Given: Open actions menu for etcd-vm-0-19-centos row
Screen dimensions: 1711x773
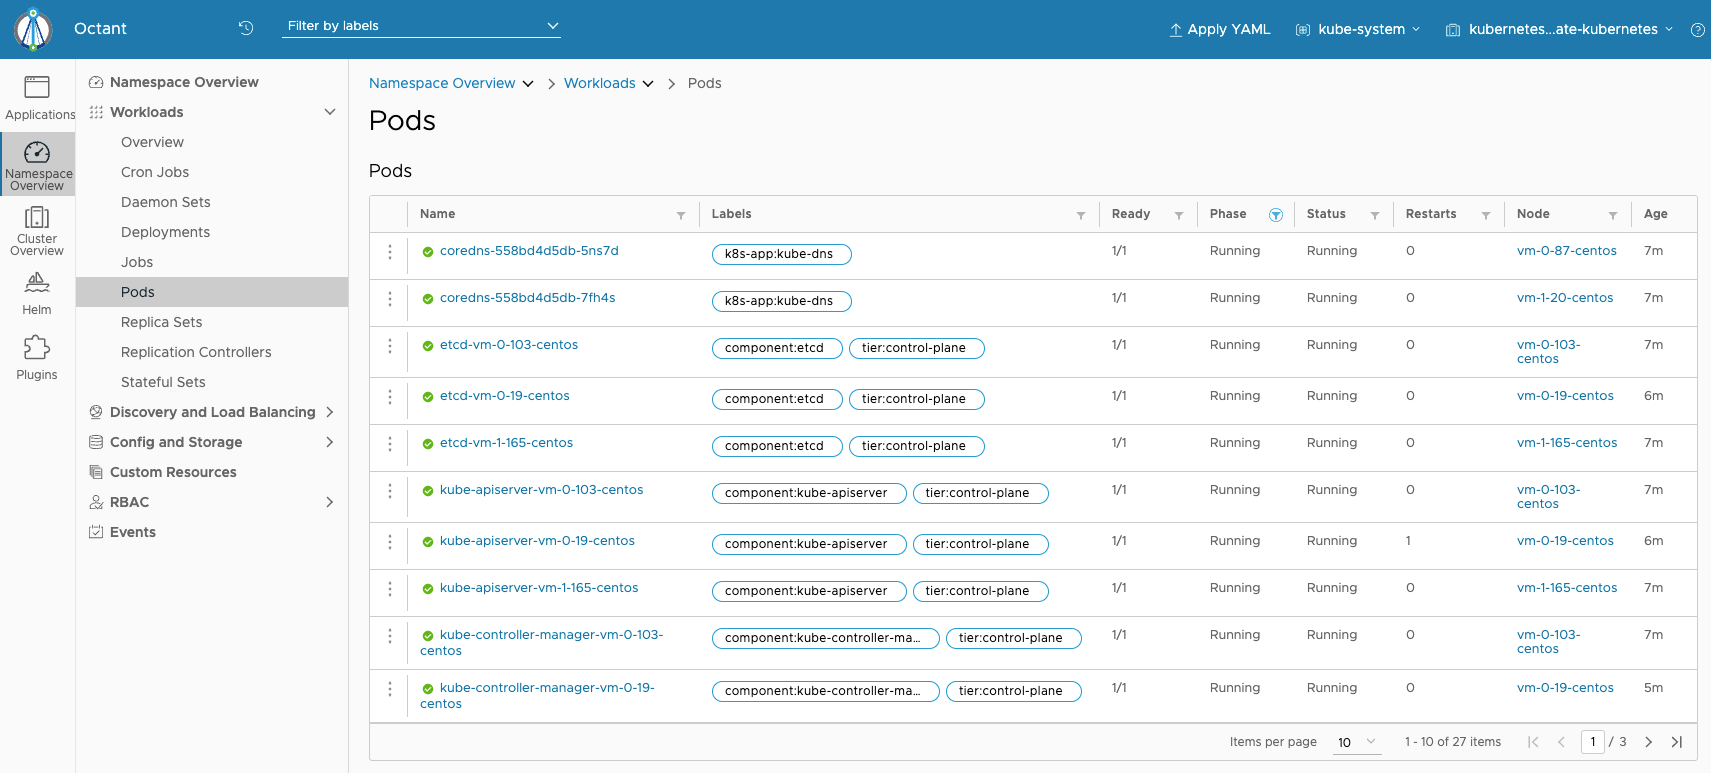Looking at the screenshot, I should (x=390, y=397).
